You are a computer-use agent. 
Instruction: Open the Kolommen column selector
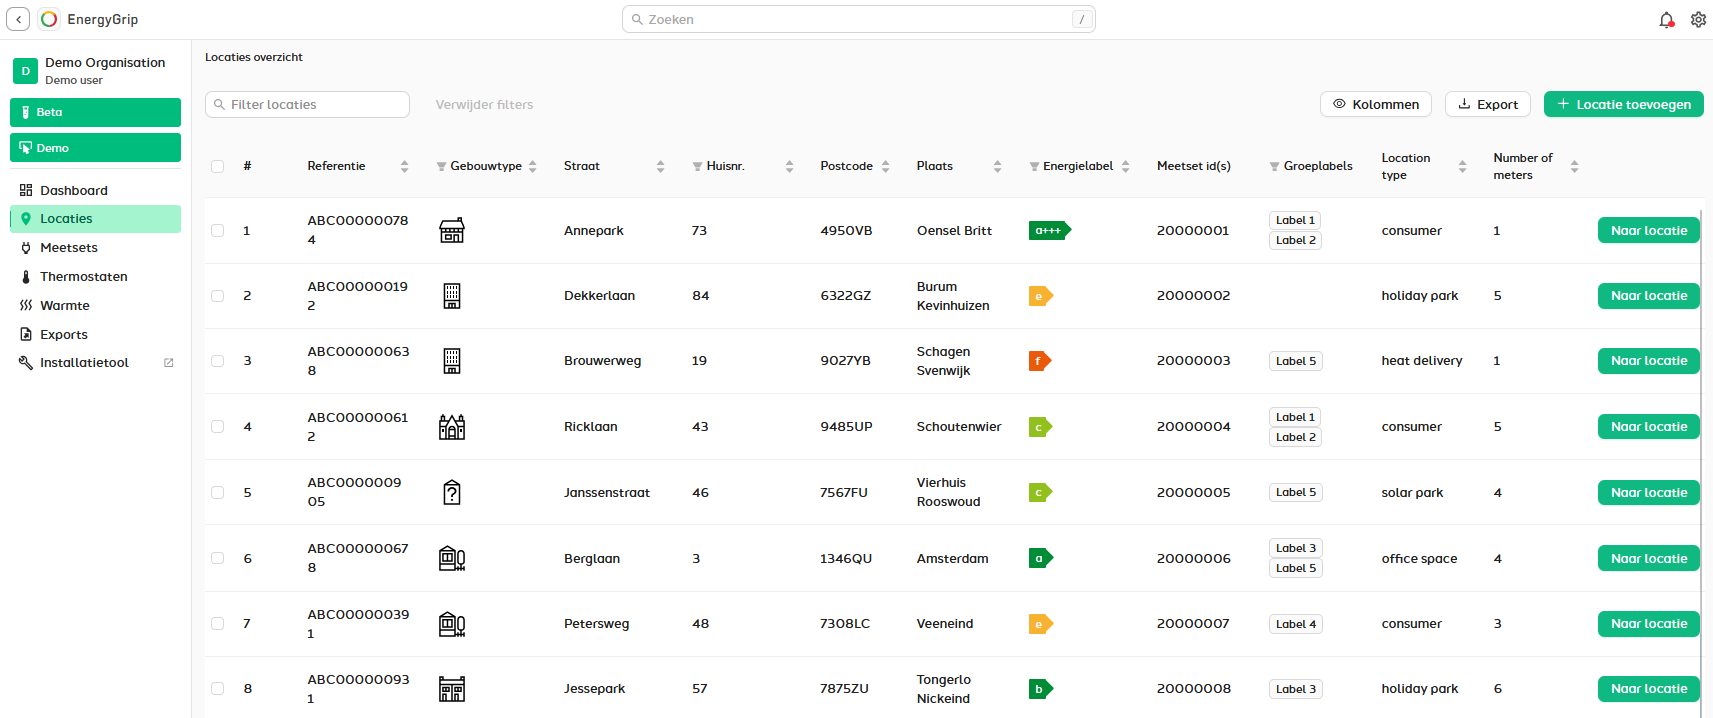[x=1375, y=104]
